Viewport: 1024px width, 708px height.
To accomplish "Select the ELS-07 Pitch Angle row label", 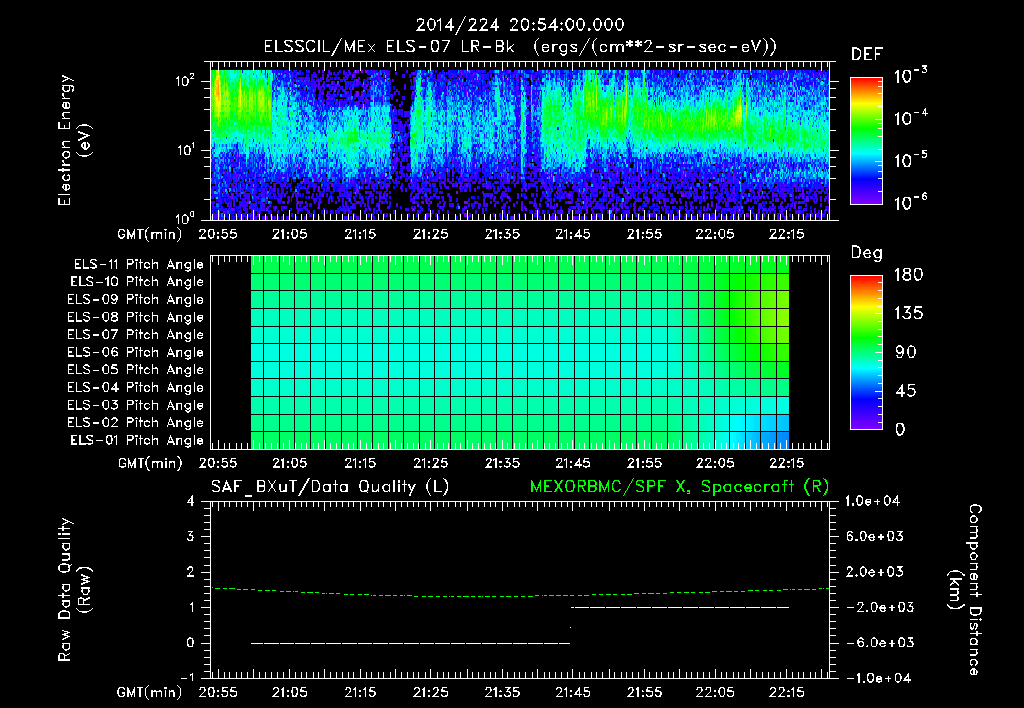I will click(136, 334).
